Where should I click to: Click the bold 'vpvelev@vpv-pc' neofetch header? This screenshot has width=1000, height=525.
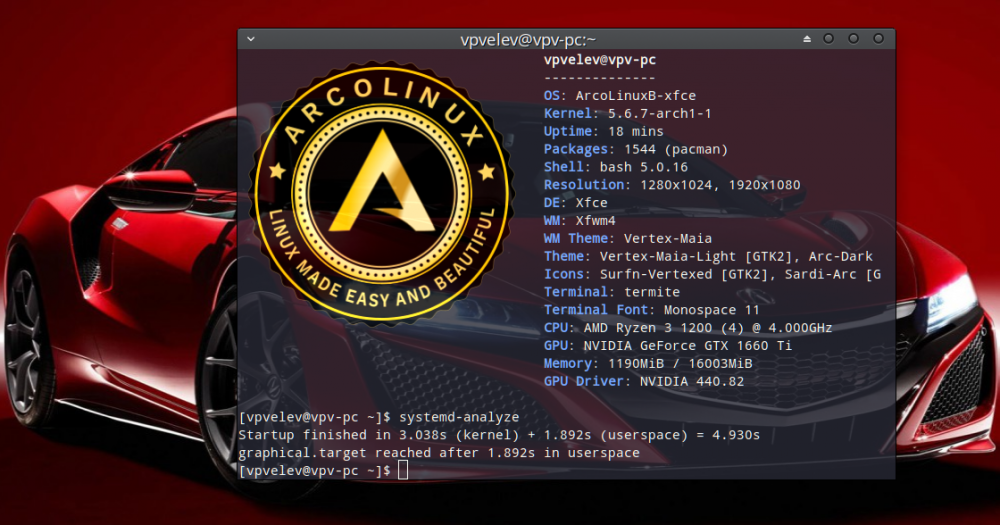click(599, 60)
